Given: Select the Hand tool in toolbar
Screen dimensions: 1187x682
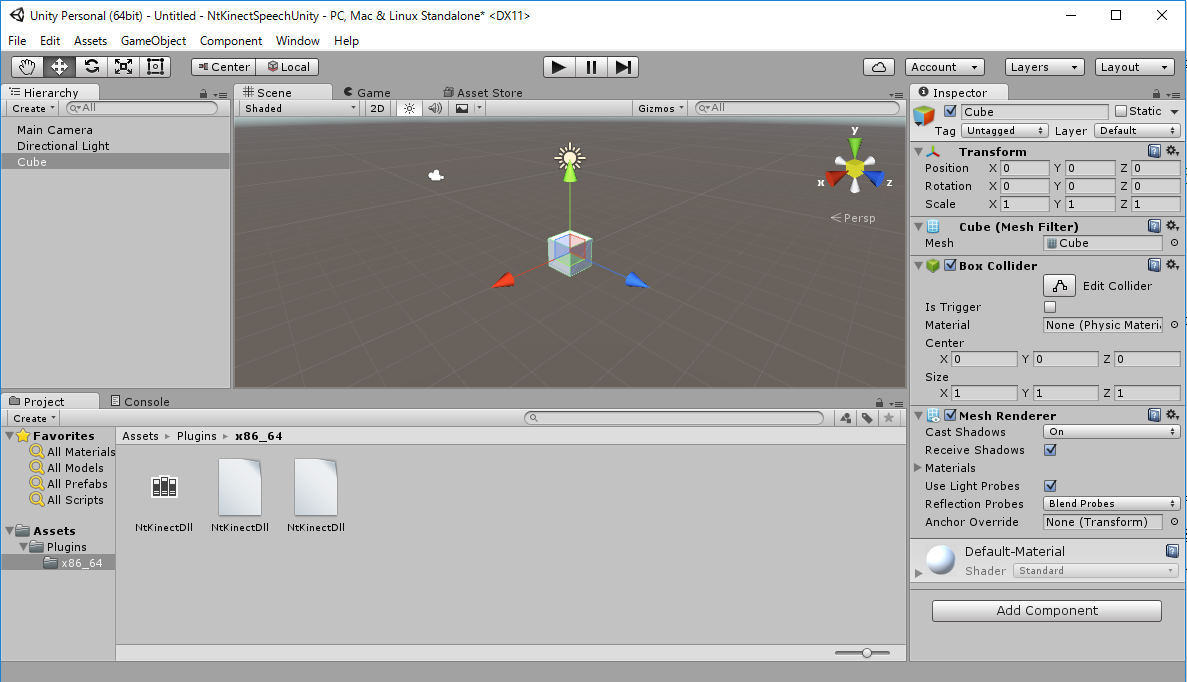Looking at the screenshot, I should [27, 67].
